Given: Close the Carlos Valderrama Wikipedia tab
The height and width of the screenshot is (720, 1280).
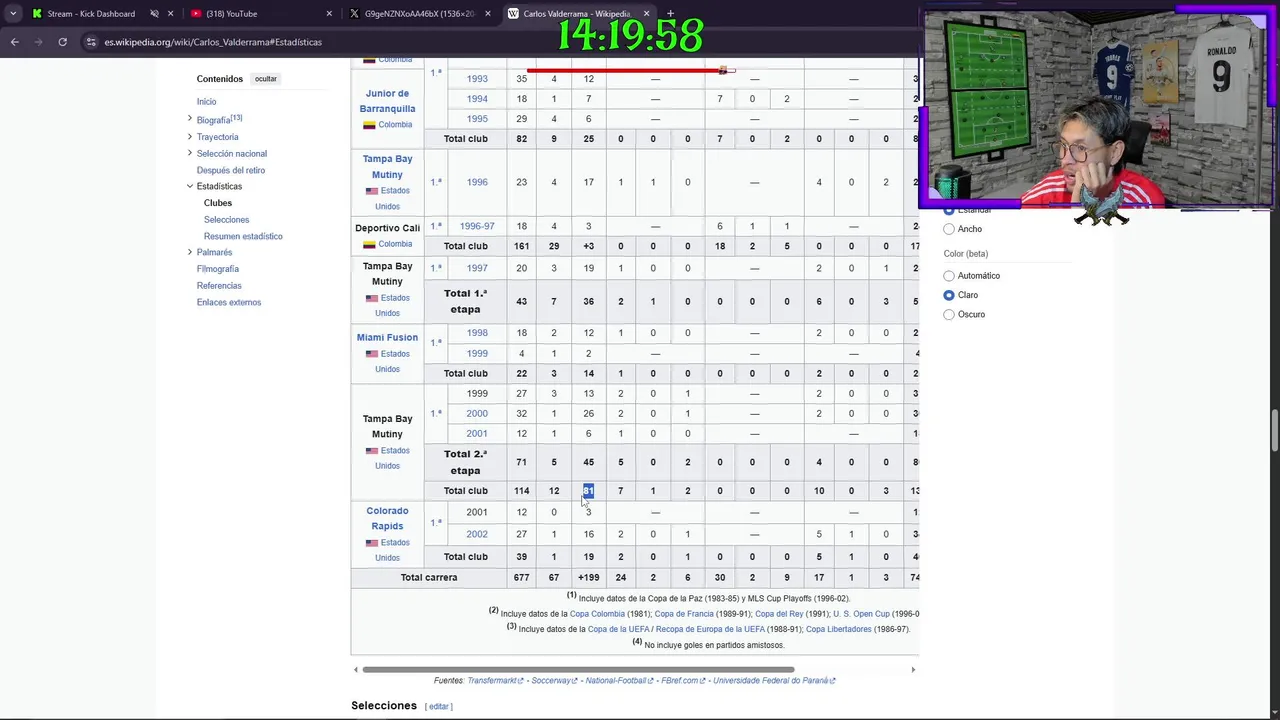Looking at the screenshot, I should 646,14.
